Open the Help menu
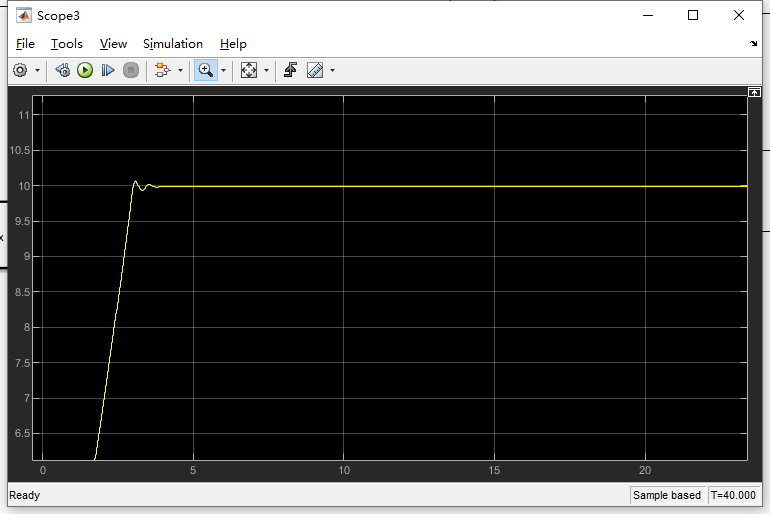The width and height of the screenshot is (770, 514). point(233,44)
